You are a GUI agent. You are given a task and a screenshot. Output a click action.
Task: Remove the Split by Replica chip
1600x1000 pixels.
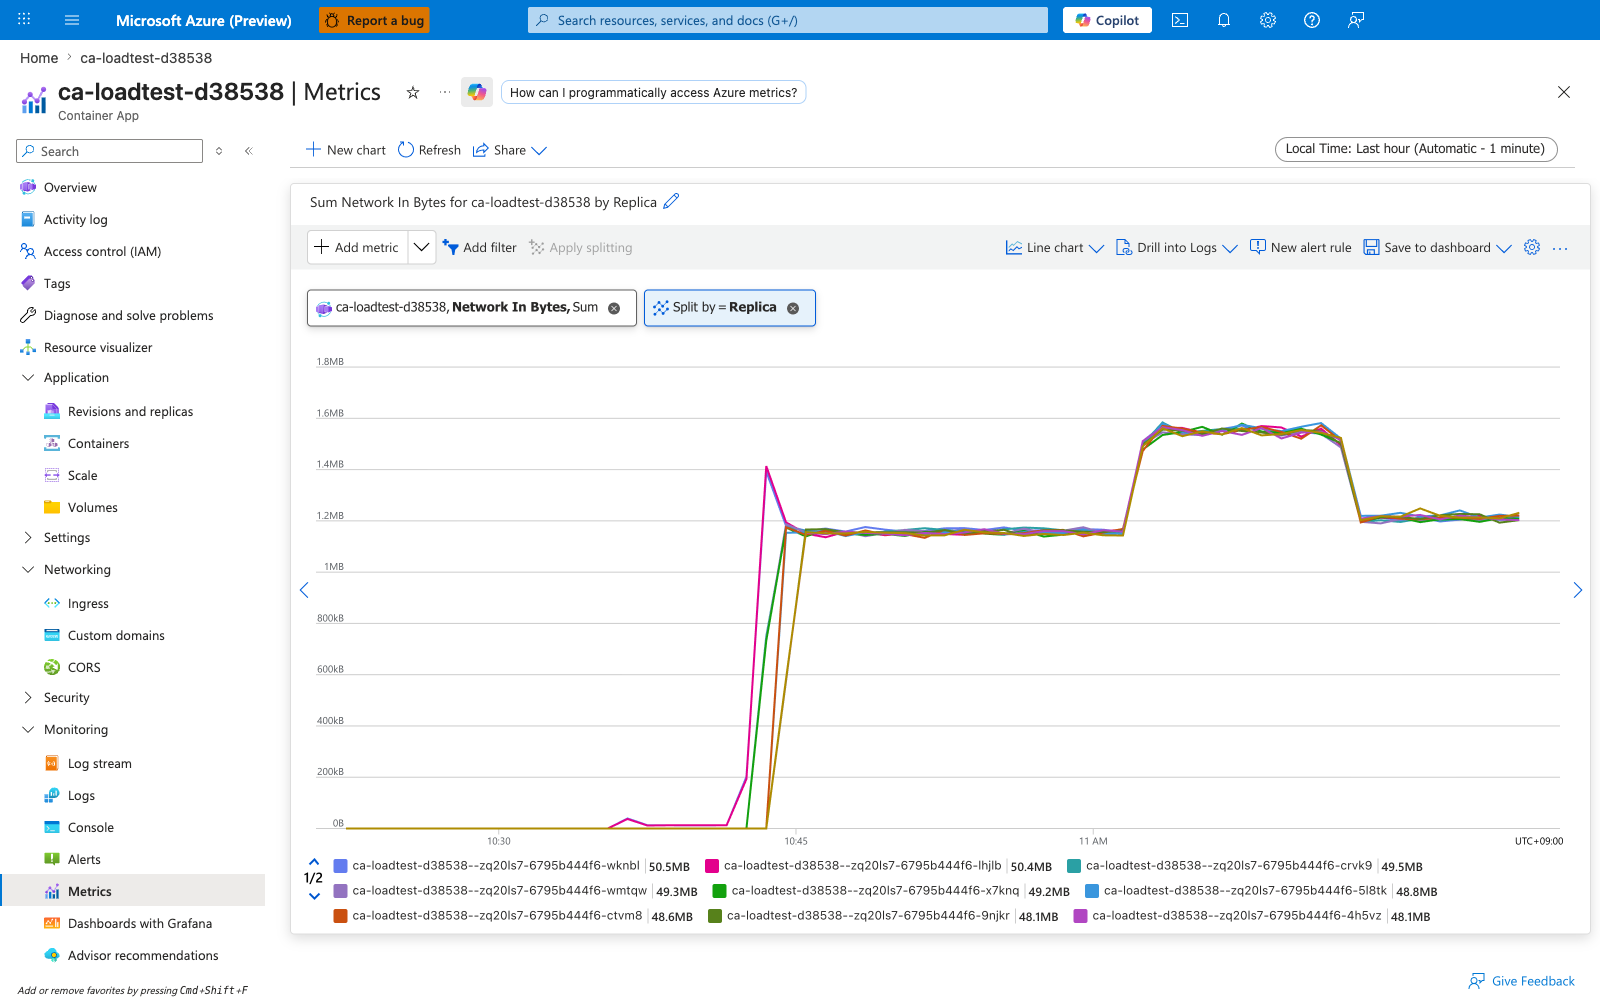pos(793,308)
